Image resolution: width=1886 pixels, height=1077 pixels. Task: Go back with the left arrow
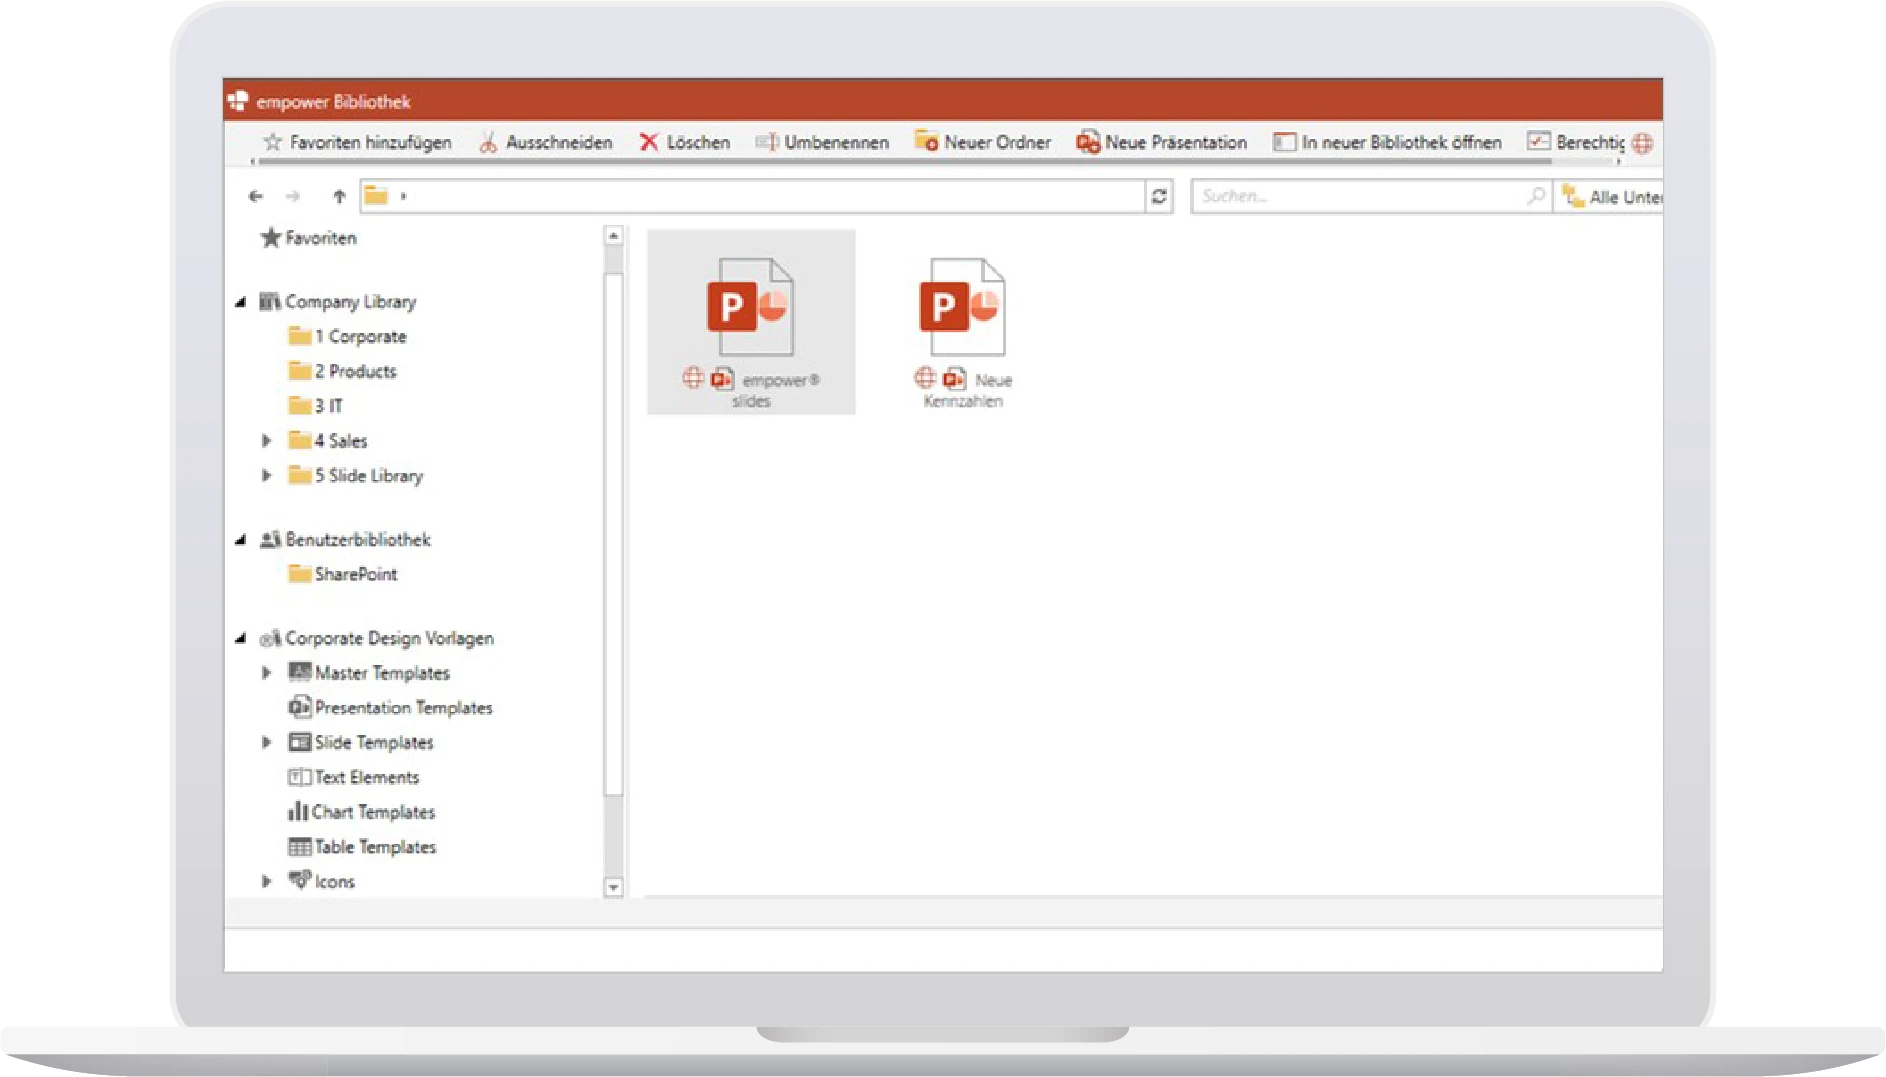[x=256, y=196]
